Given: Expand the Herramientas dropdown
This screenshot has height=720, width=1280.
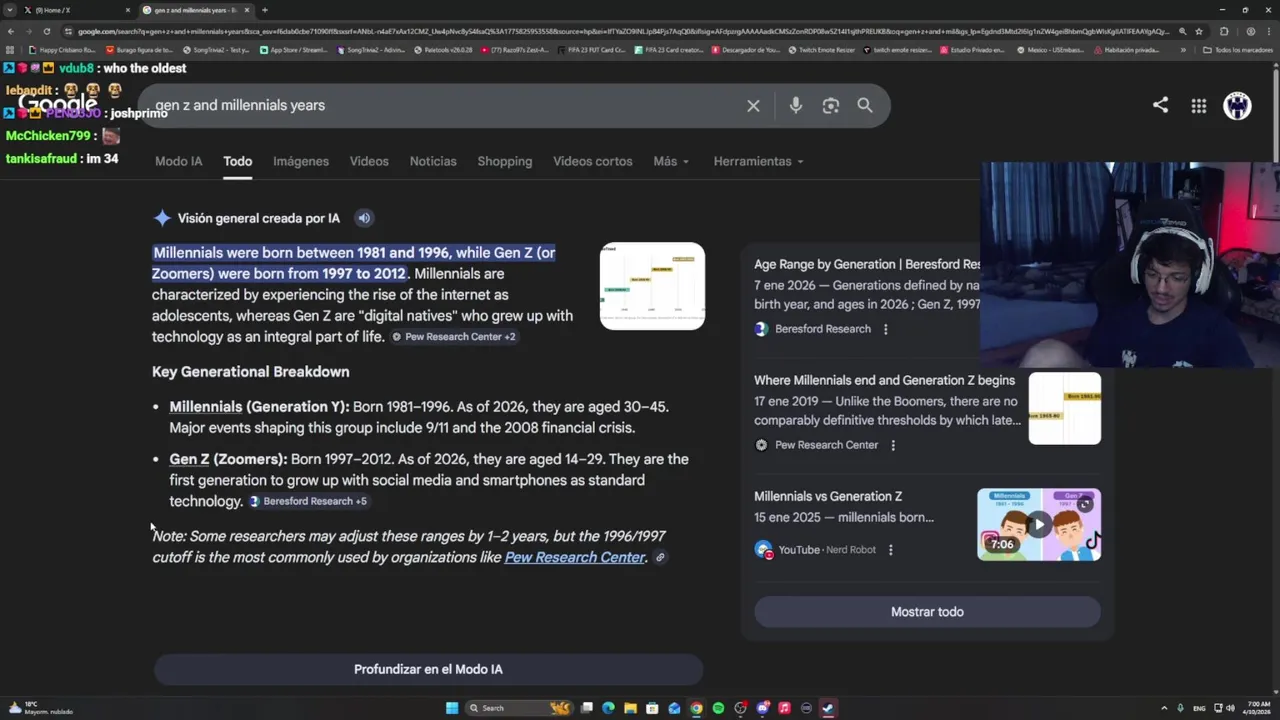Looking at the screenshot, I should [x=758, y=161].
